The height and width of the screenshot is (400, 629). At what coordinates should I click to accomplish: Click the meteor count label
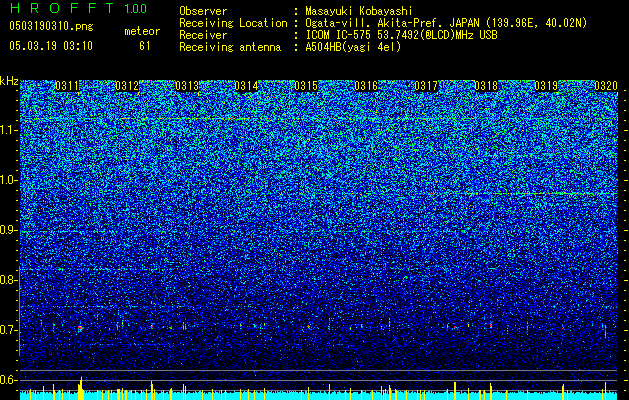(x=142, y=31)
